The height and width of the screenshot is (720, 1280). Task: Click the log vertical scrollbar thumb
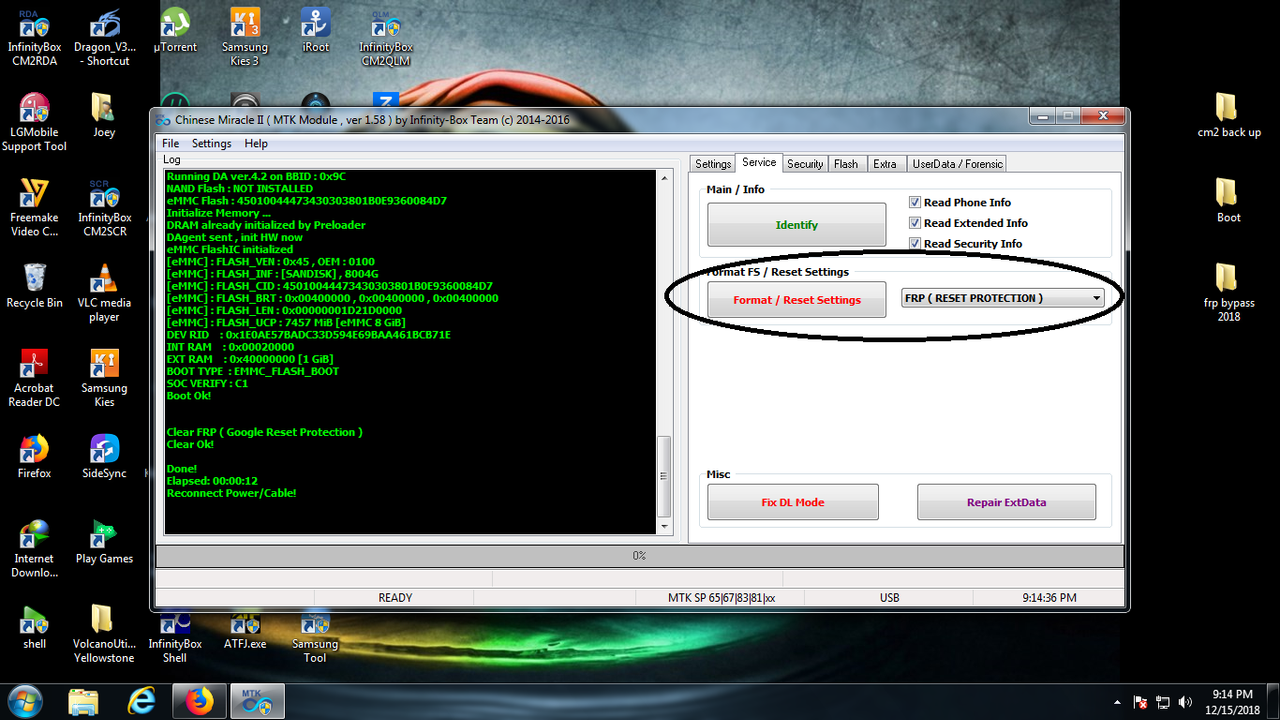coord(665,475)
